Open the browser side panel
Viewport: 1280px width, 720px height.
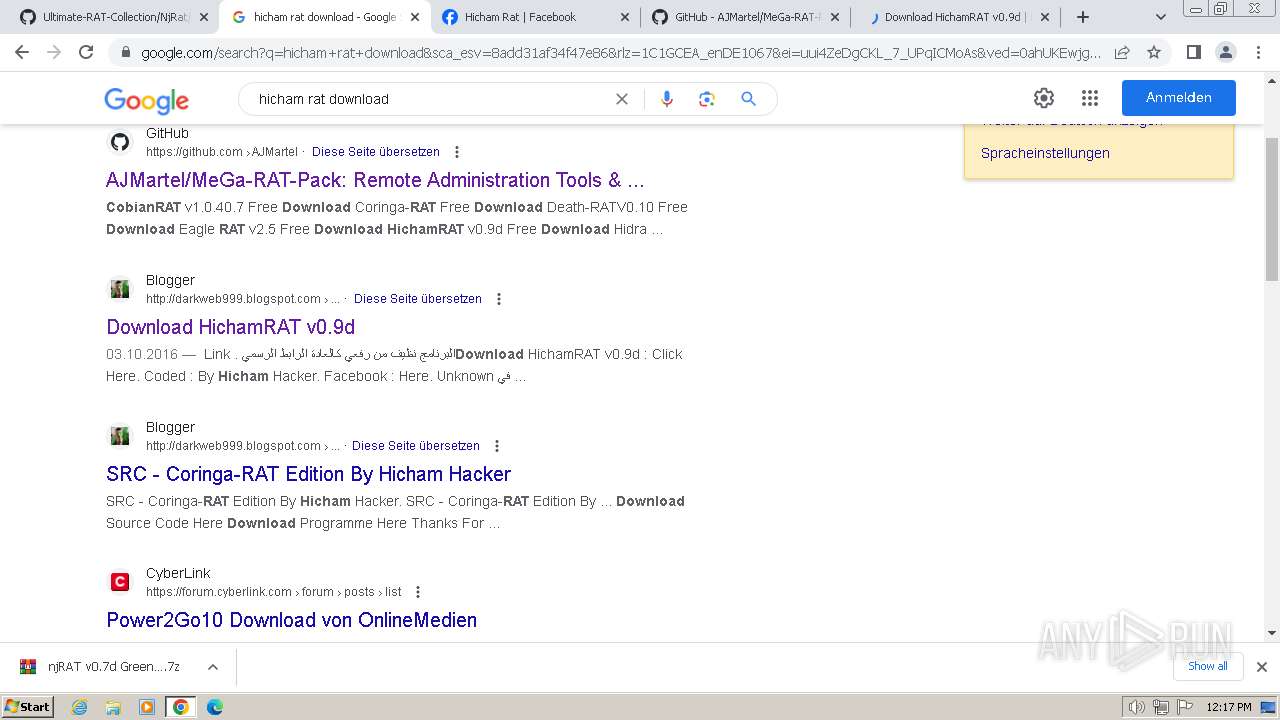1193,52
